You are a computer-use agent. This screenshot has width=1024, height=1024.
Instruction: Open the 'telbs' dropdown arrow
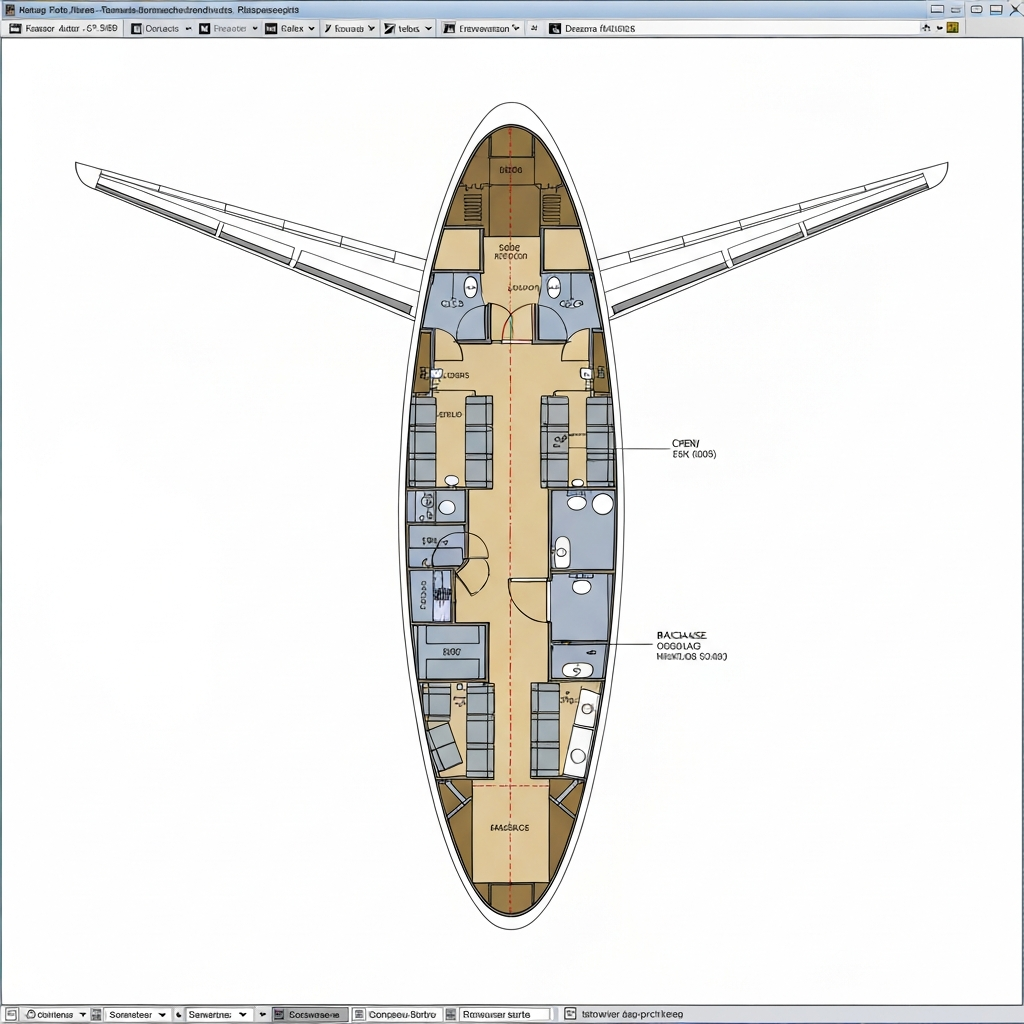click(x=428, y=29)
